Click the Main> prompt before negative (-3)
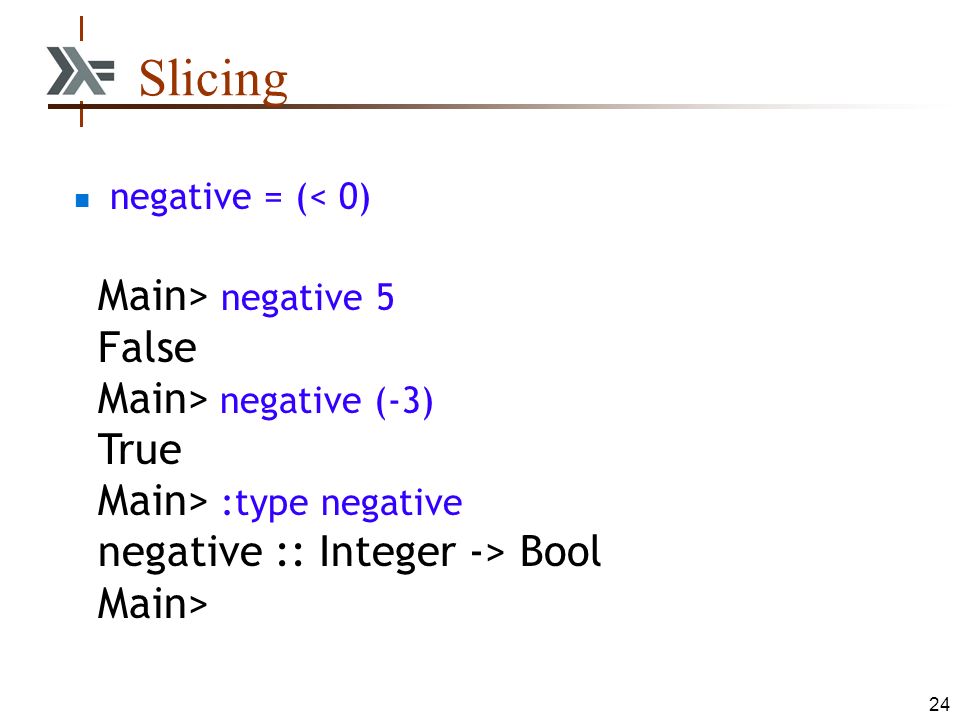 (153, 399)
